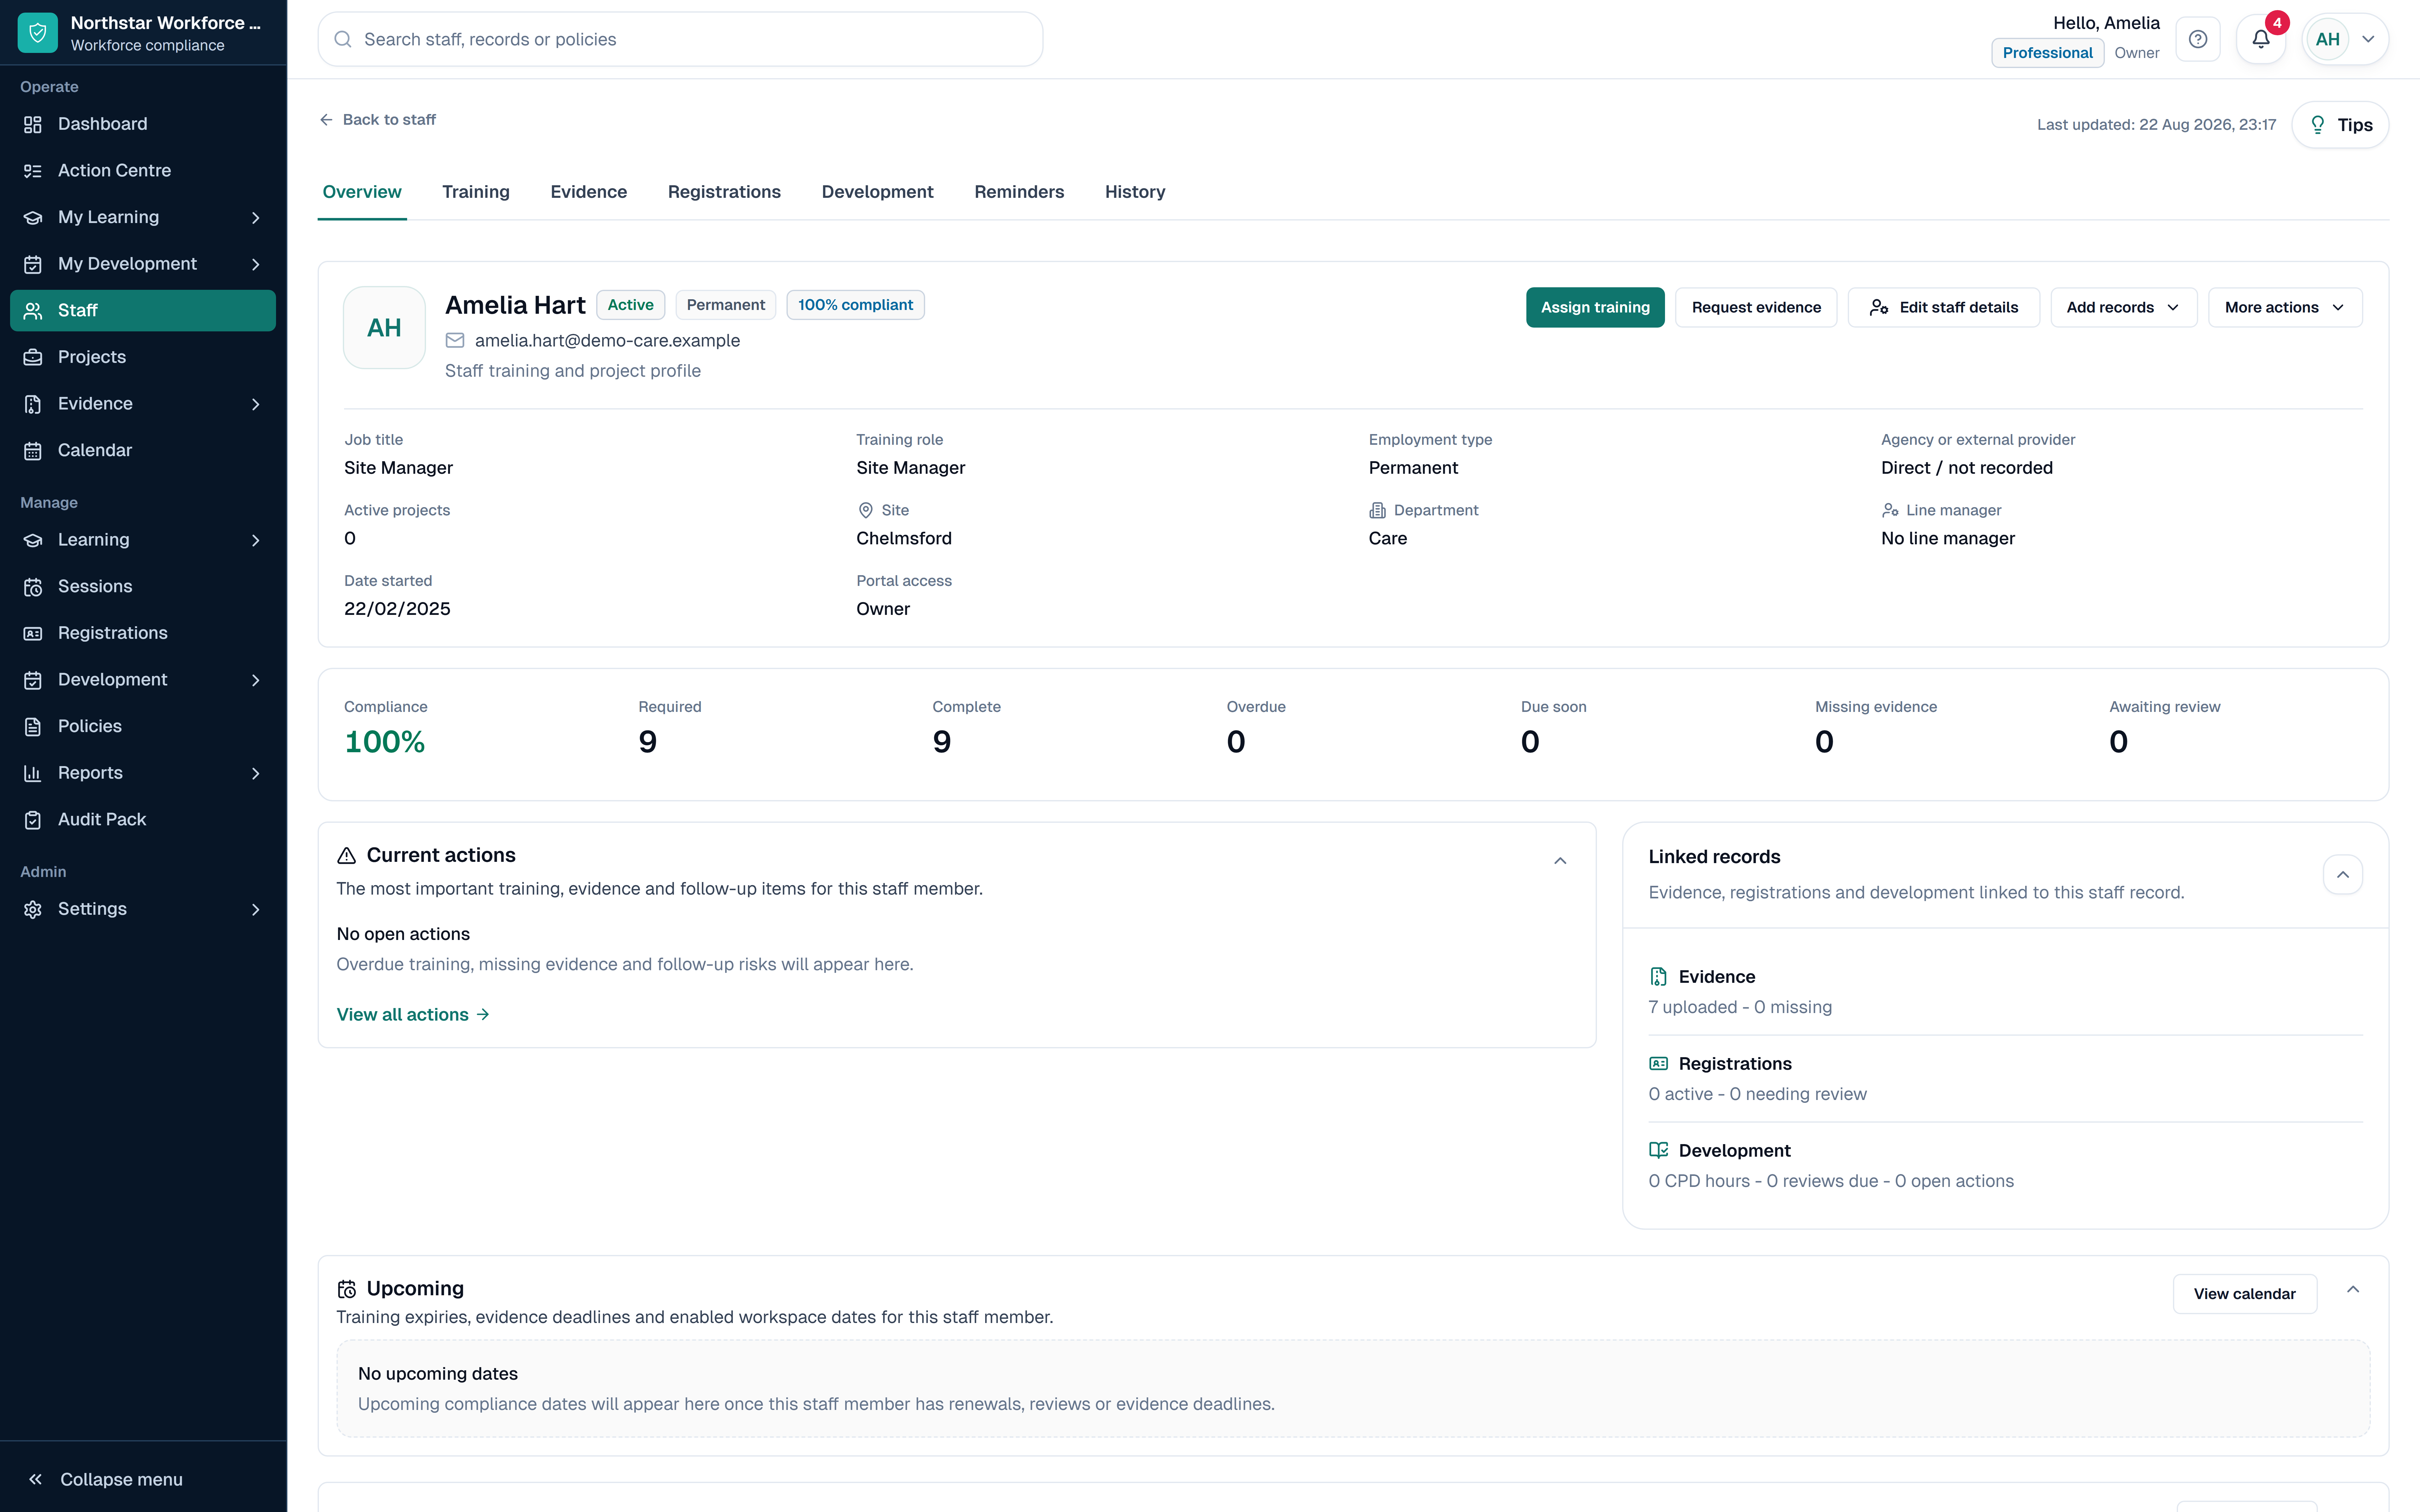Click the email envelope icon by Amelia's address
2420x1512 pixels.
coord(455,340)
